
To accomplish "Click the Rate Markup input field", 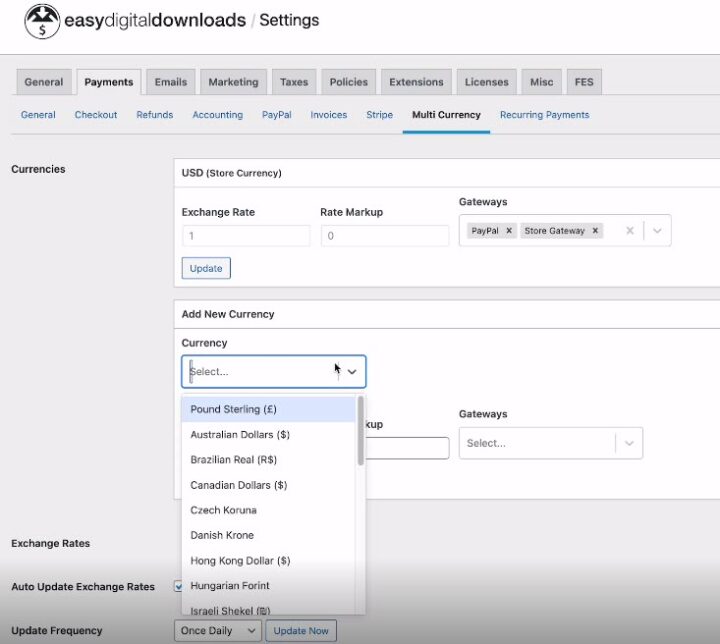I will click(x=384, y=236).
